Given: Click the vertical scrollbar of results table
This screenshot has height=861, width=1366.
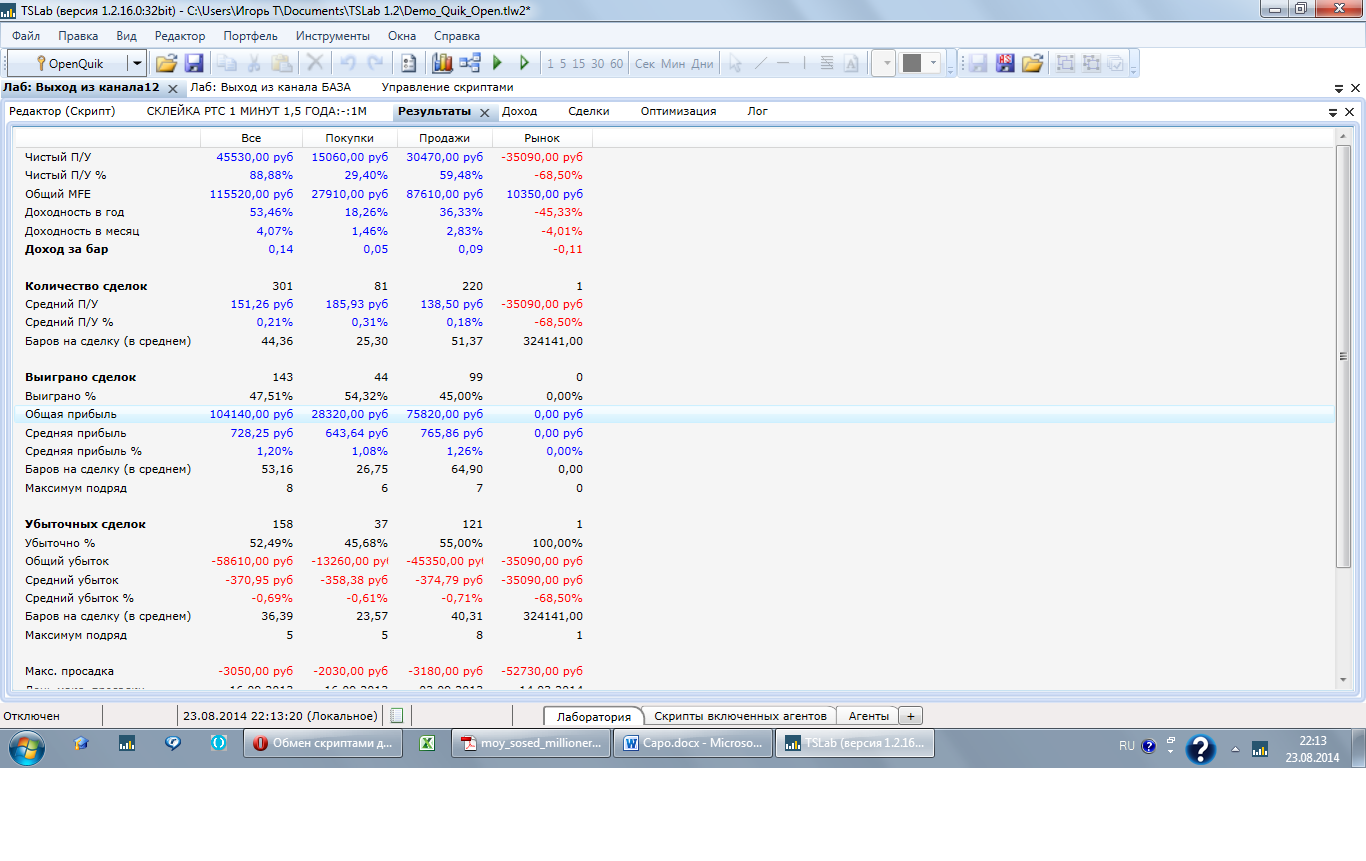Looking at the screenshot, I should tap(1343, 357).
